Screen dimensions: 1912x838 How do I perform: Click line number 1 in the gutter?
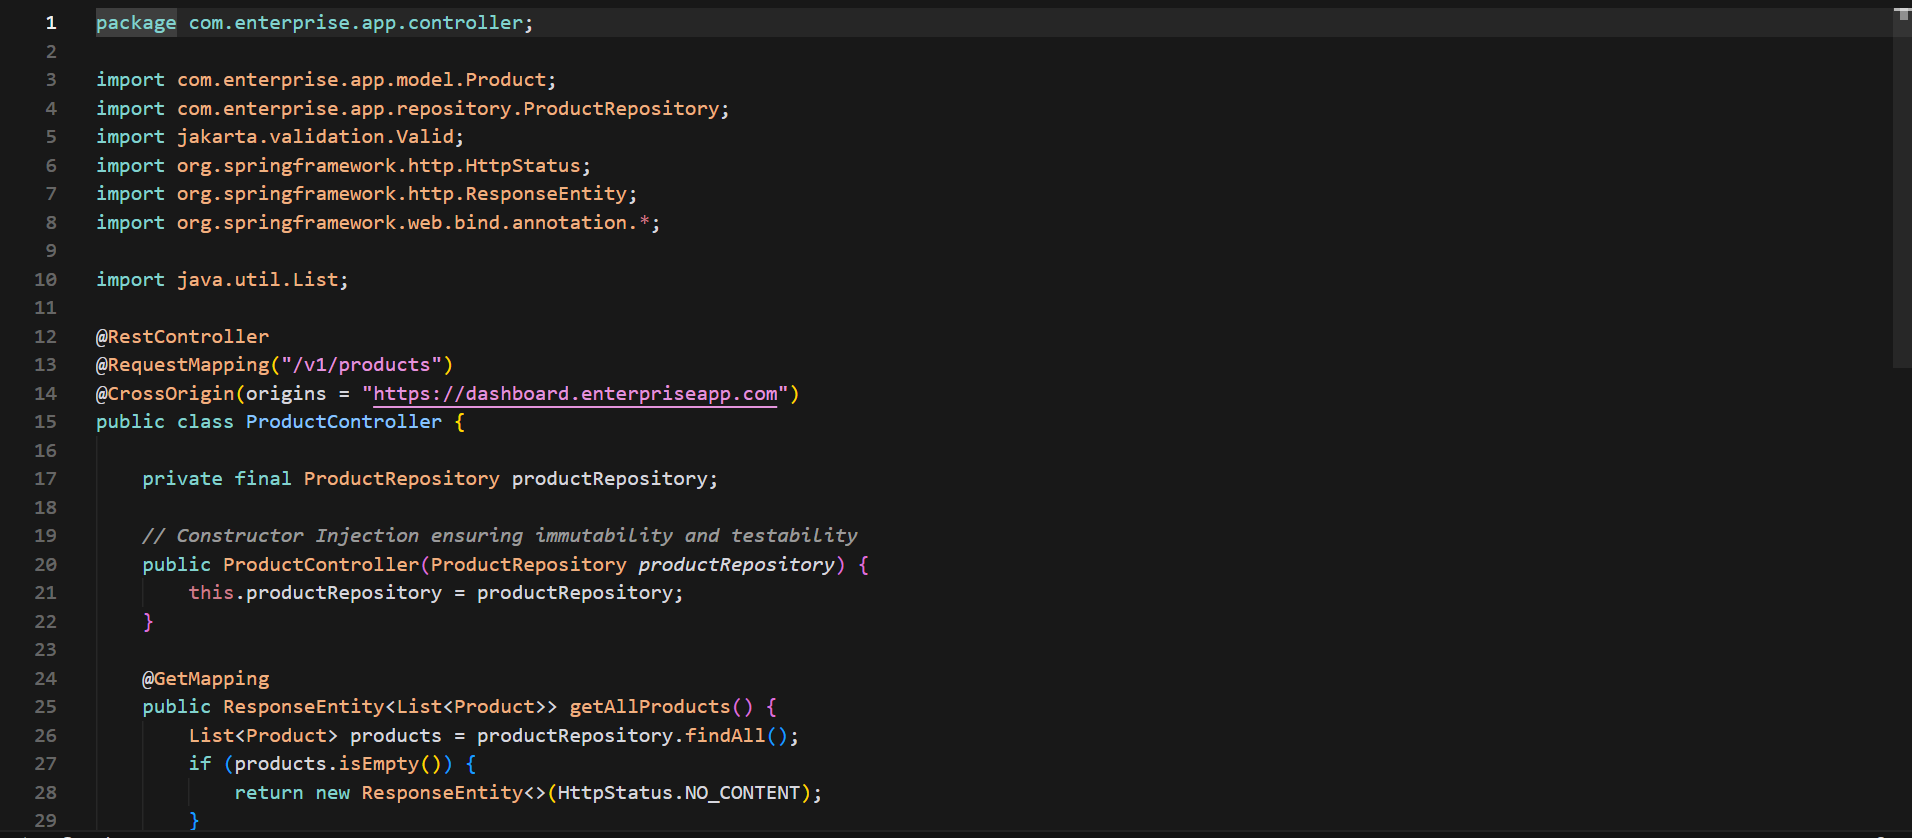click(51, 23)
